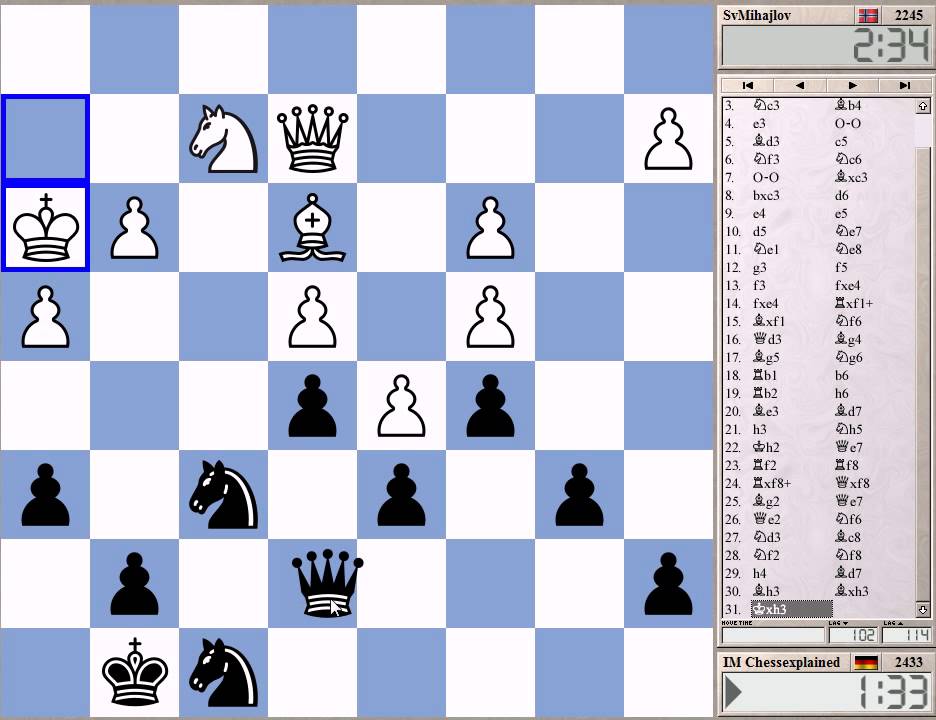Click the move list scroll-up arrow

(923, 106)
